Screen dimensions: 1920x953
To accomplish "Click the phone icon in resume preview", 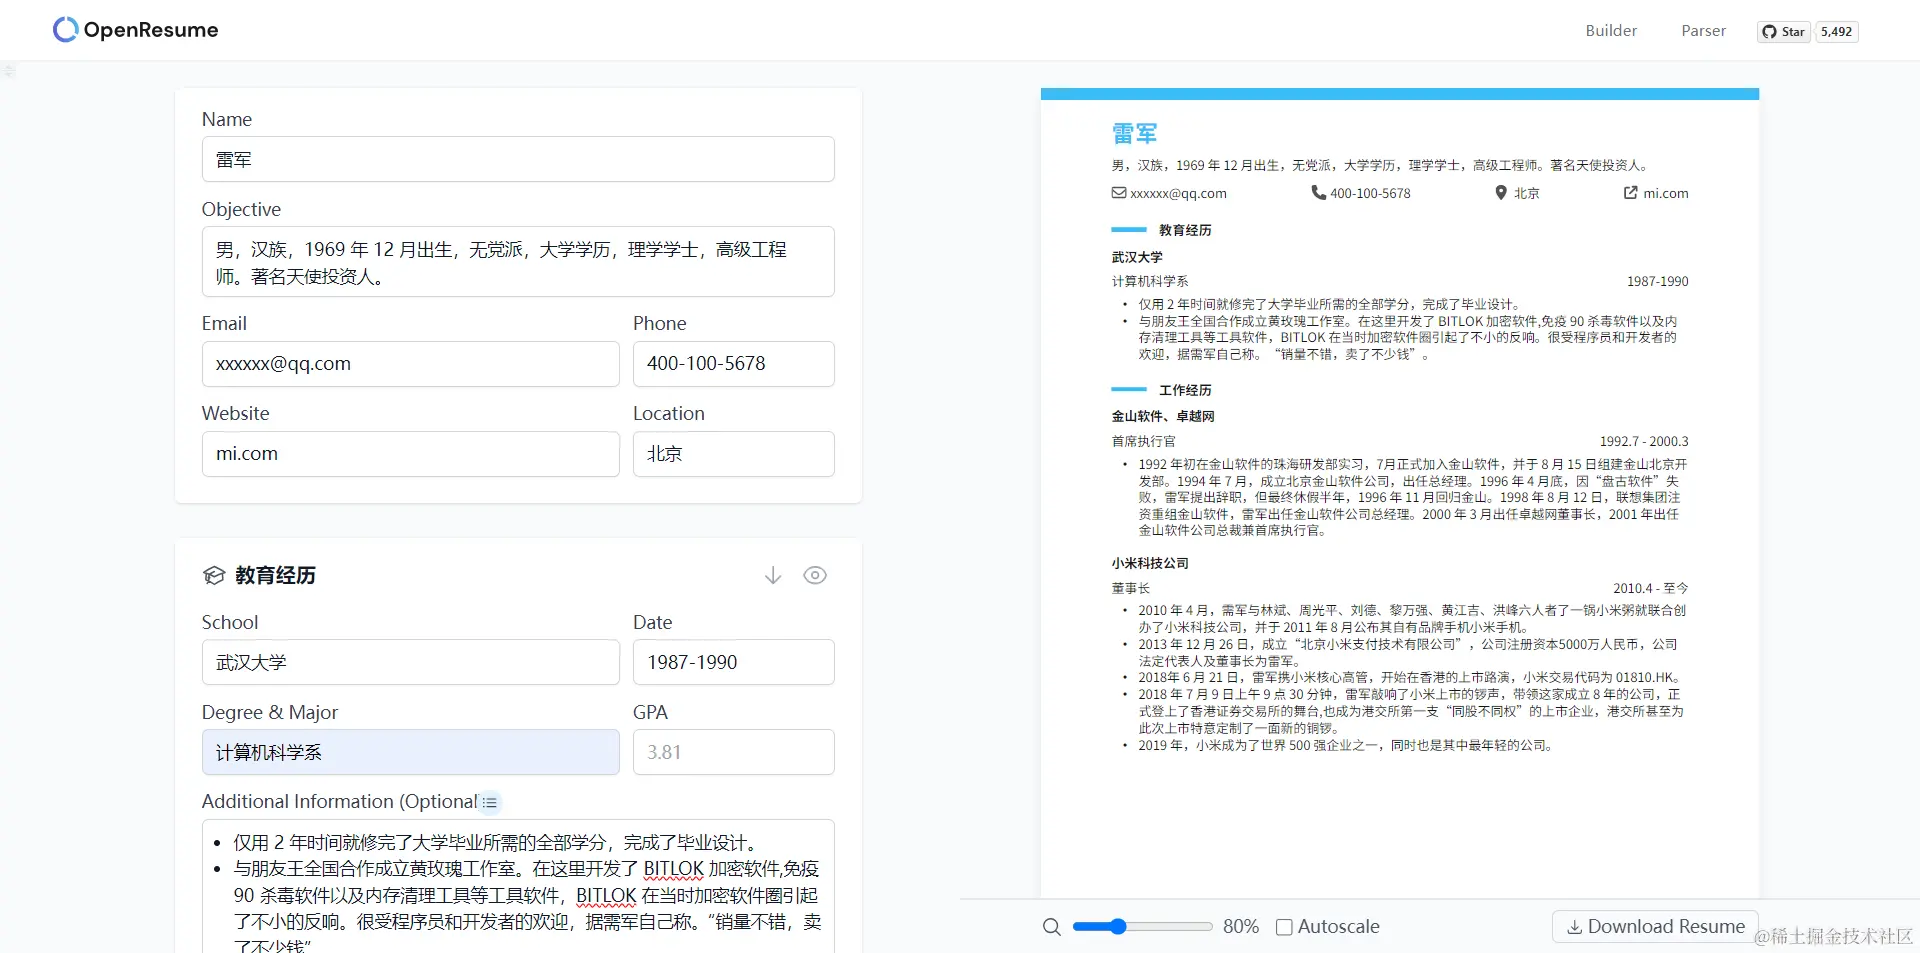I will coord(1318,193).
